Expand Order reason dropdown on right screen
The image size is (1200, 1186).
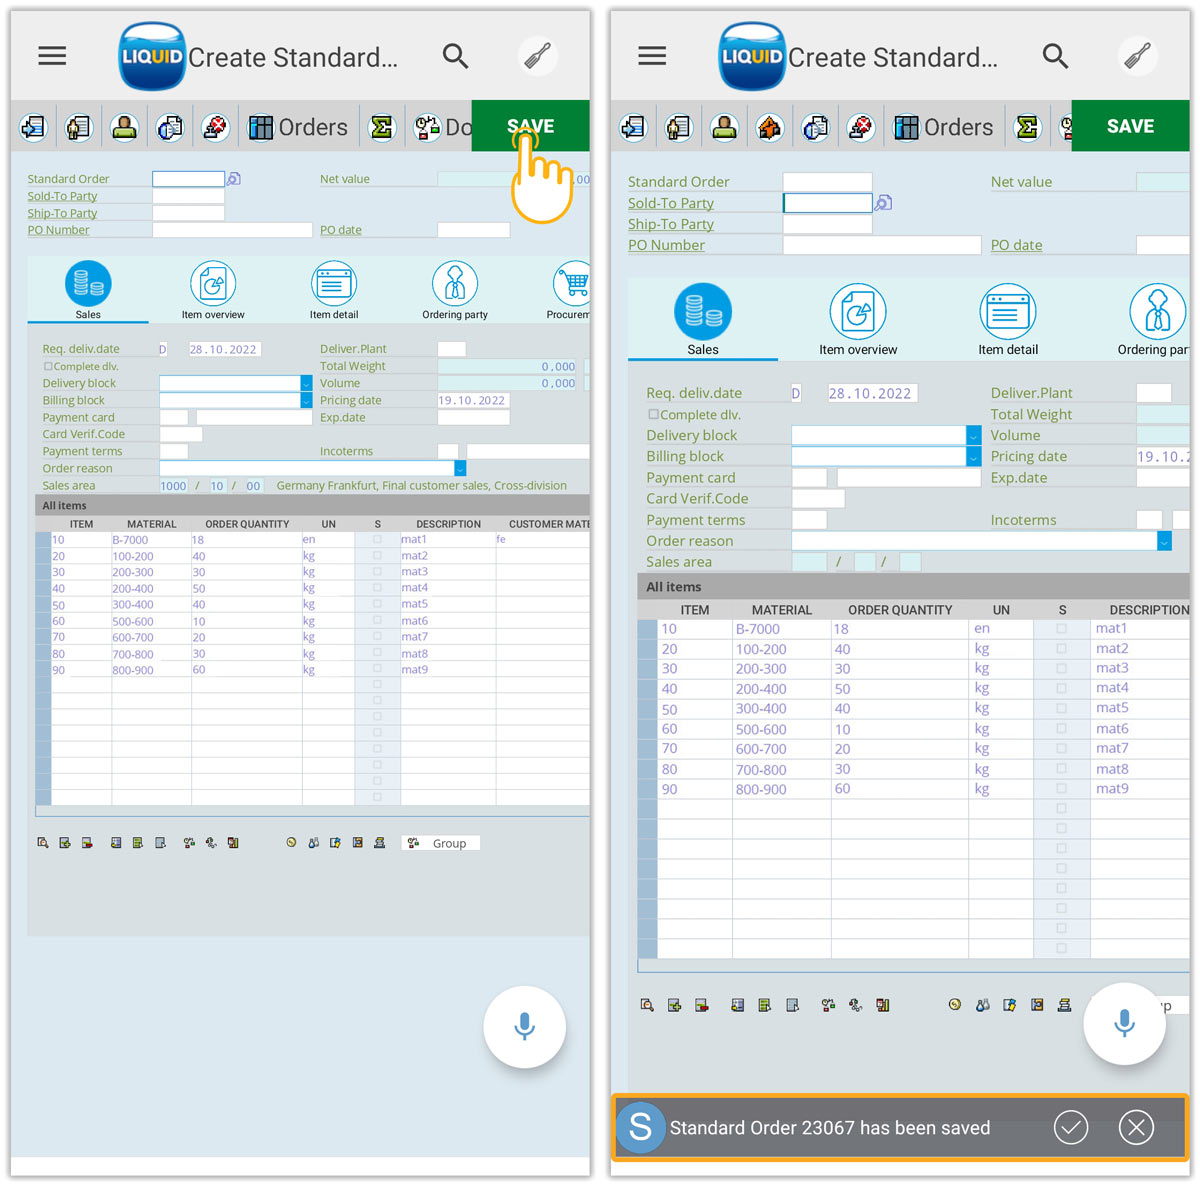pyautogui.click(x=1164, y=541)
